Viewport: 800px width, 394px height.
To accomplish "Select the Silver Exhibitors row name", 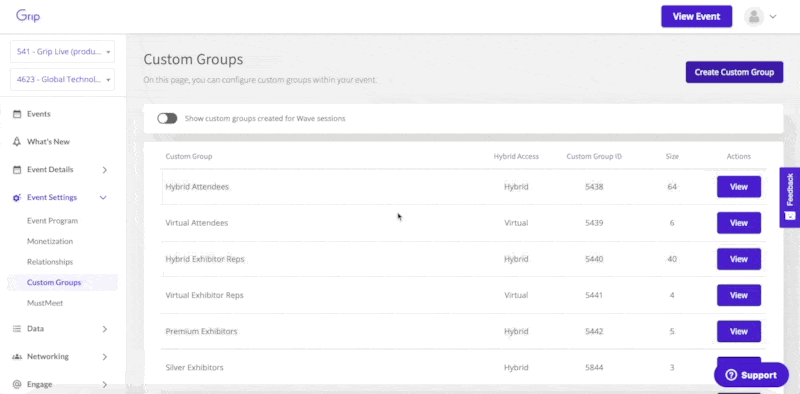I will click(194, 367).
